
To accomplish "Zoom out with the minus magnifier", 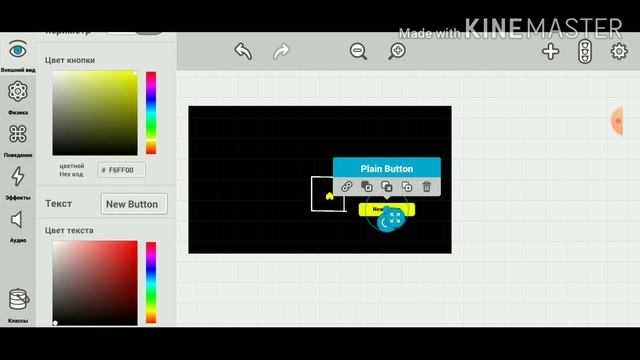I will [x=358, y=51].
